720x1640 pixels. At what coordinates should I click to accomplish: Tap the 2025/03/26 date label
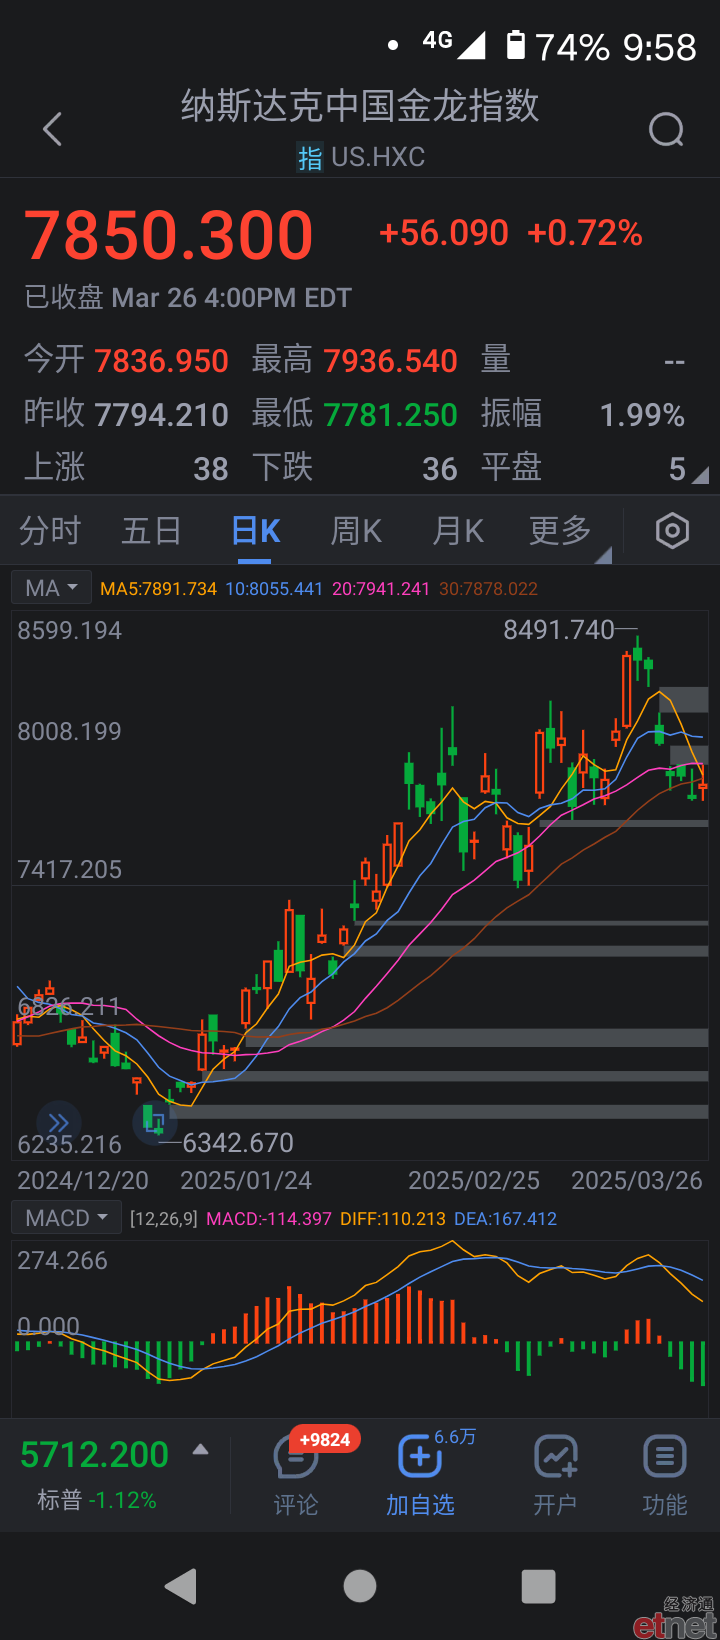tap(637, 1181)
